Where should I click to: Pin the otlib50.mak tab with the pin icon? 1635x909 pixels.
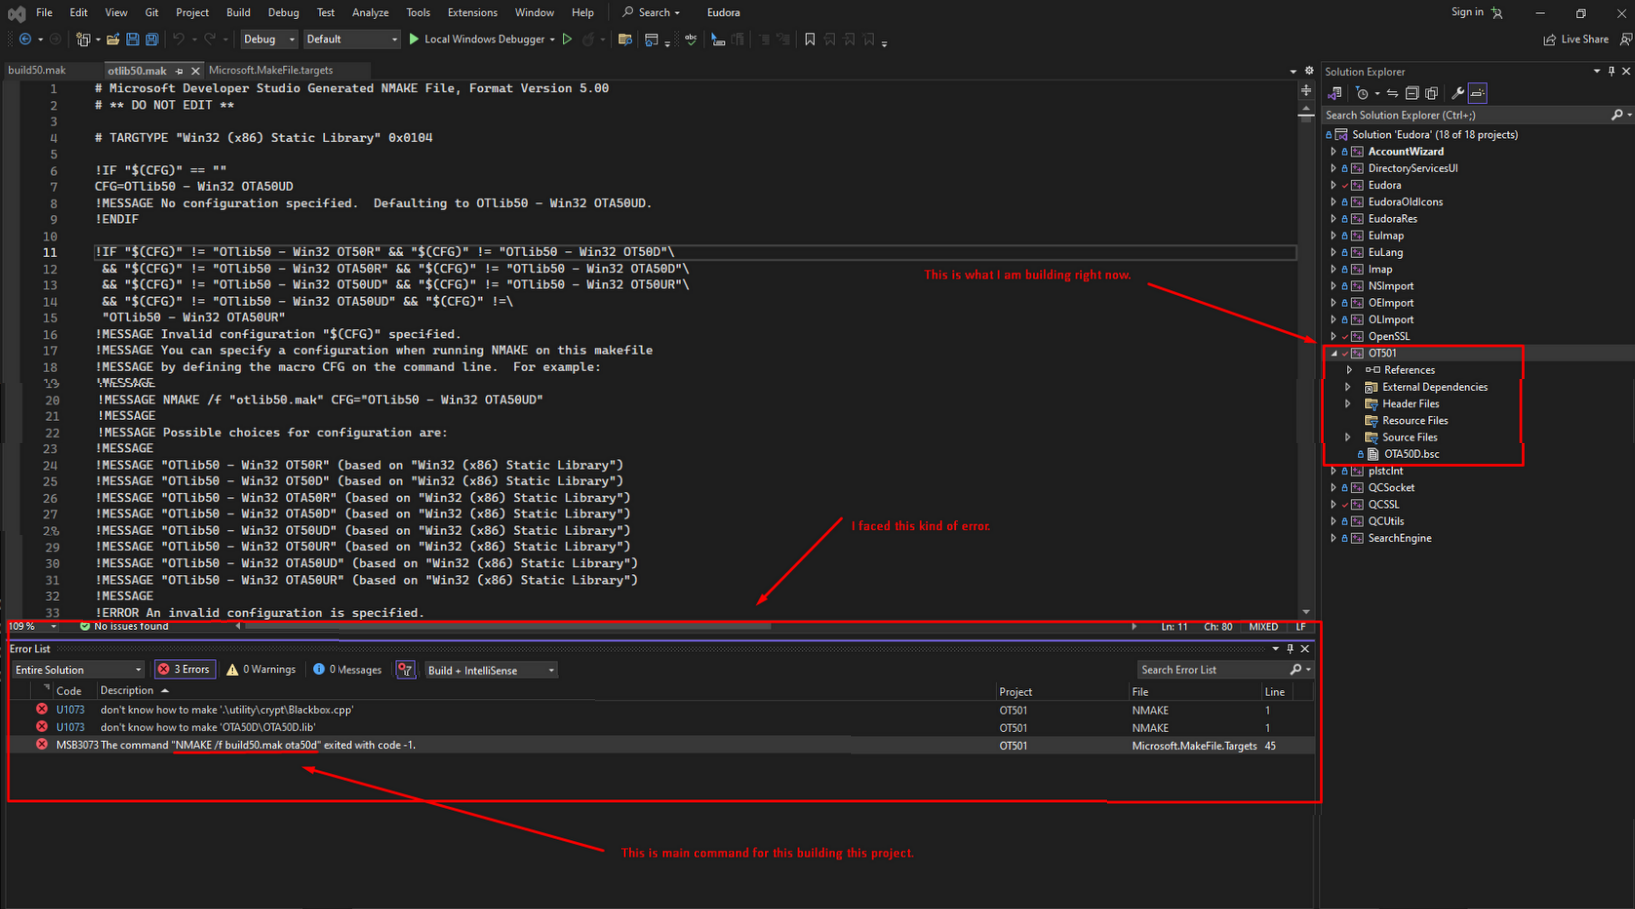pos(180,71)
